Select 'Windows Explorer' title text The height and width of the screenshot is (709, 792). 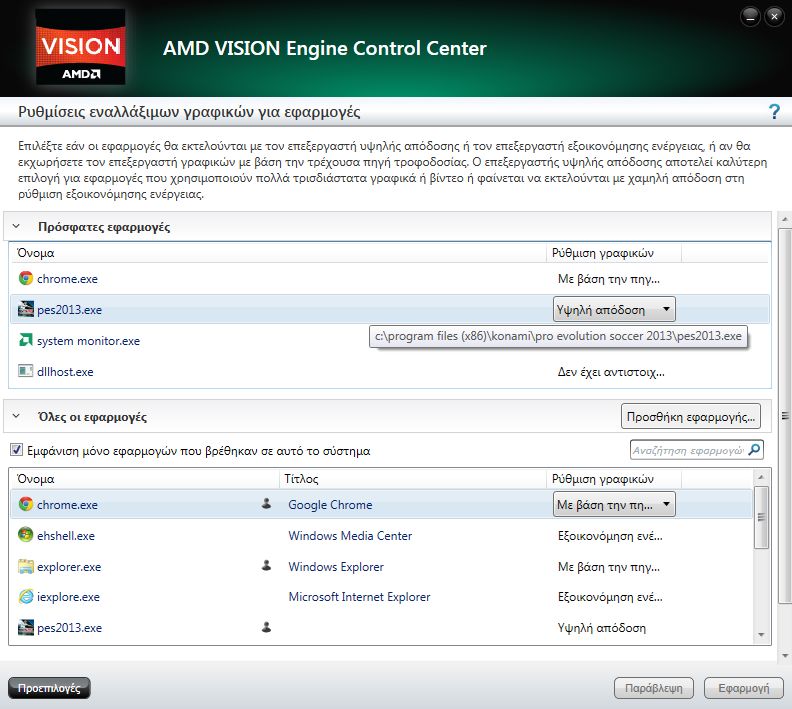click(x=336, y=567)
